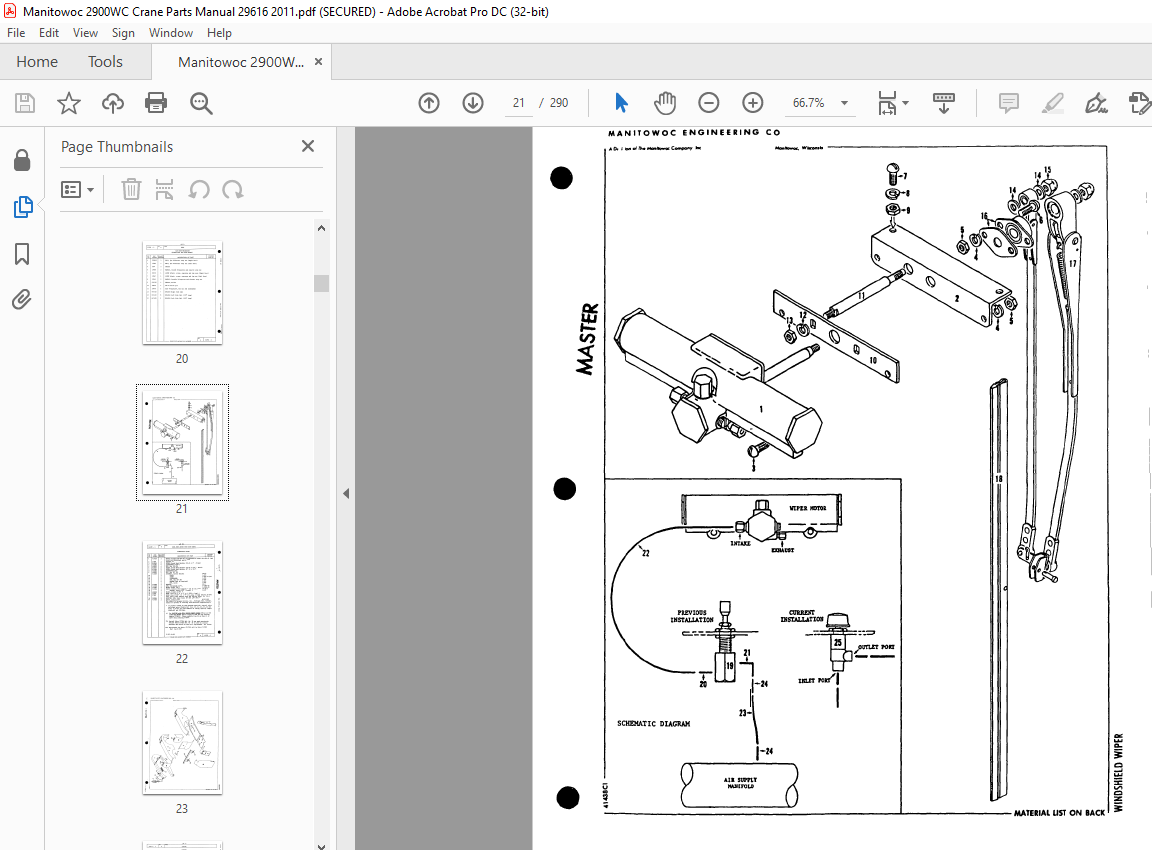View the security lock settings
1152x850 pixels.
[x=22, y=160]
